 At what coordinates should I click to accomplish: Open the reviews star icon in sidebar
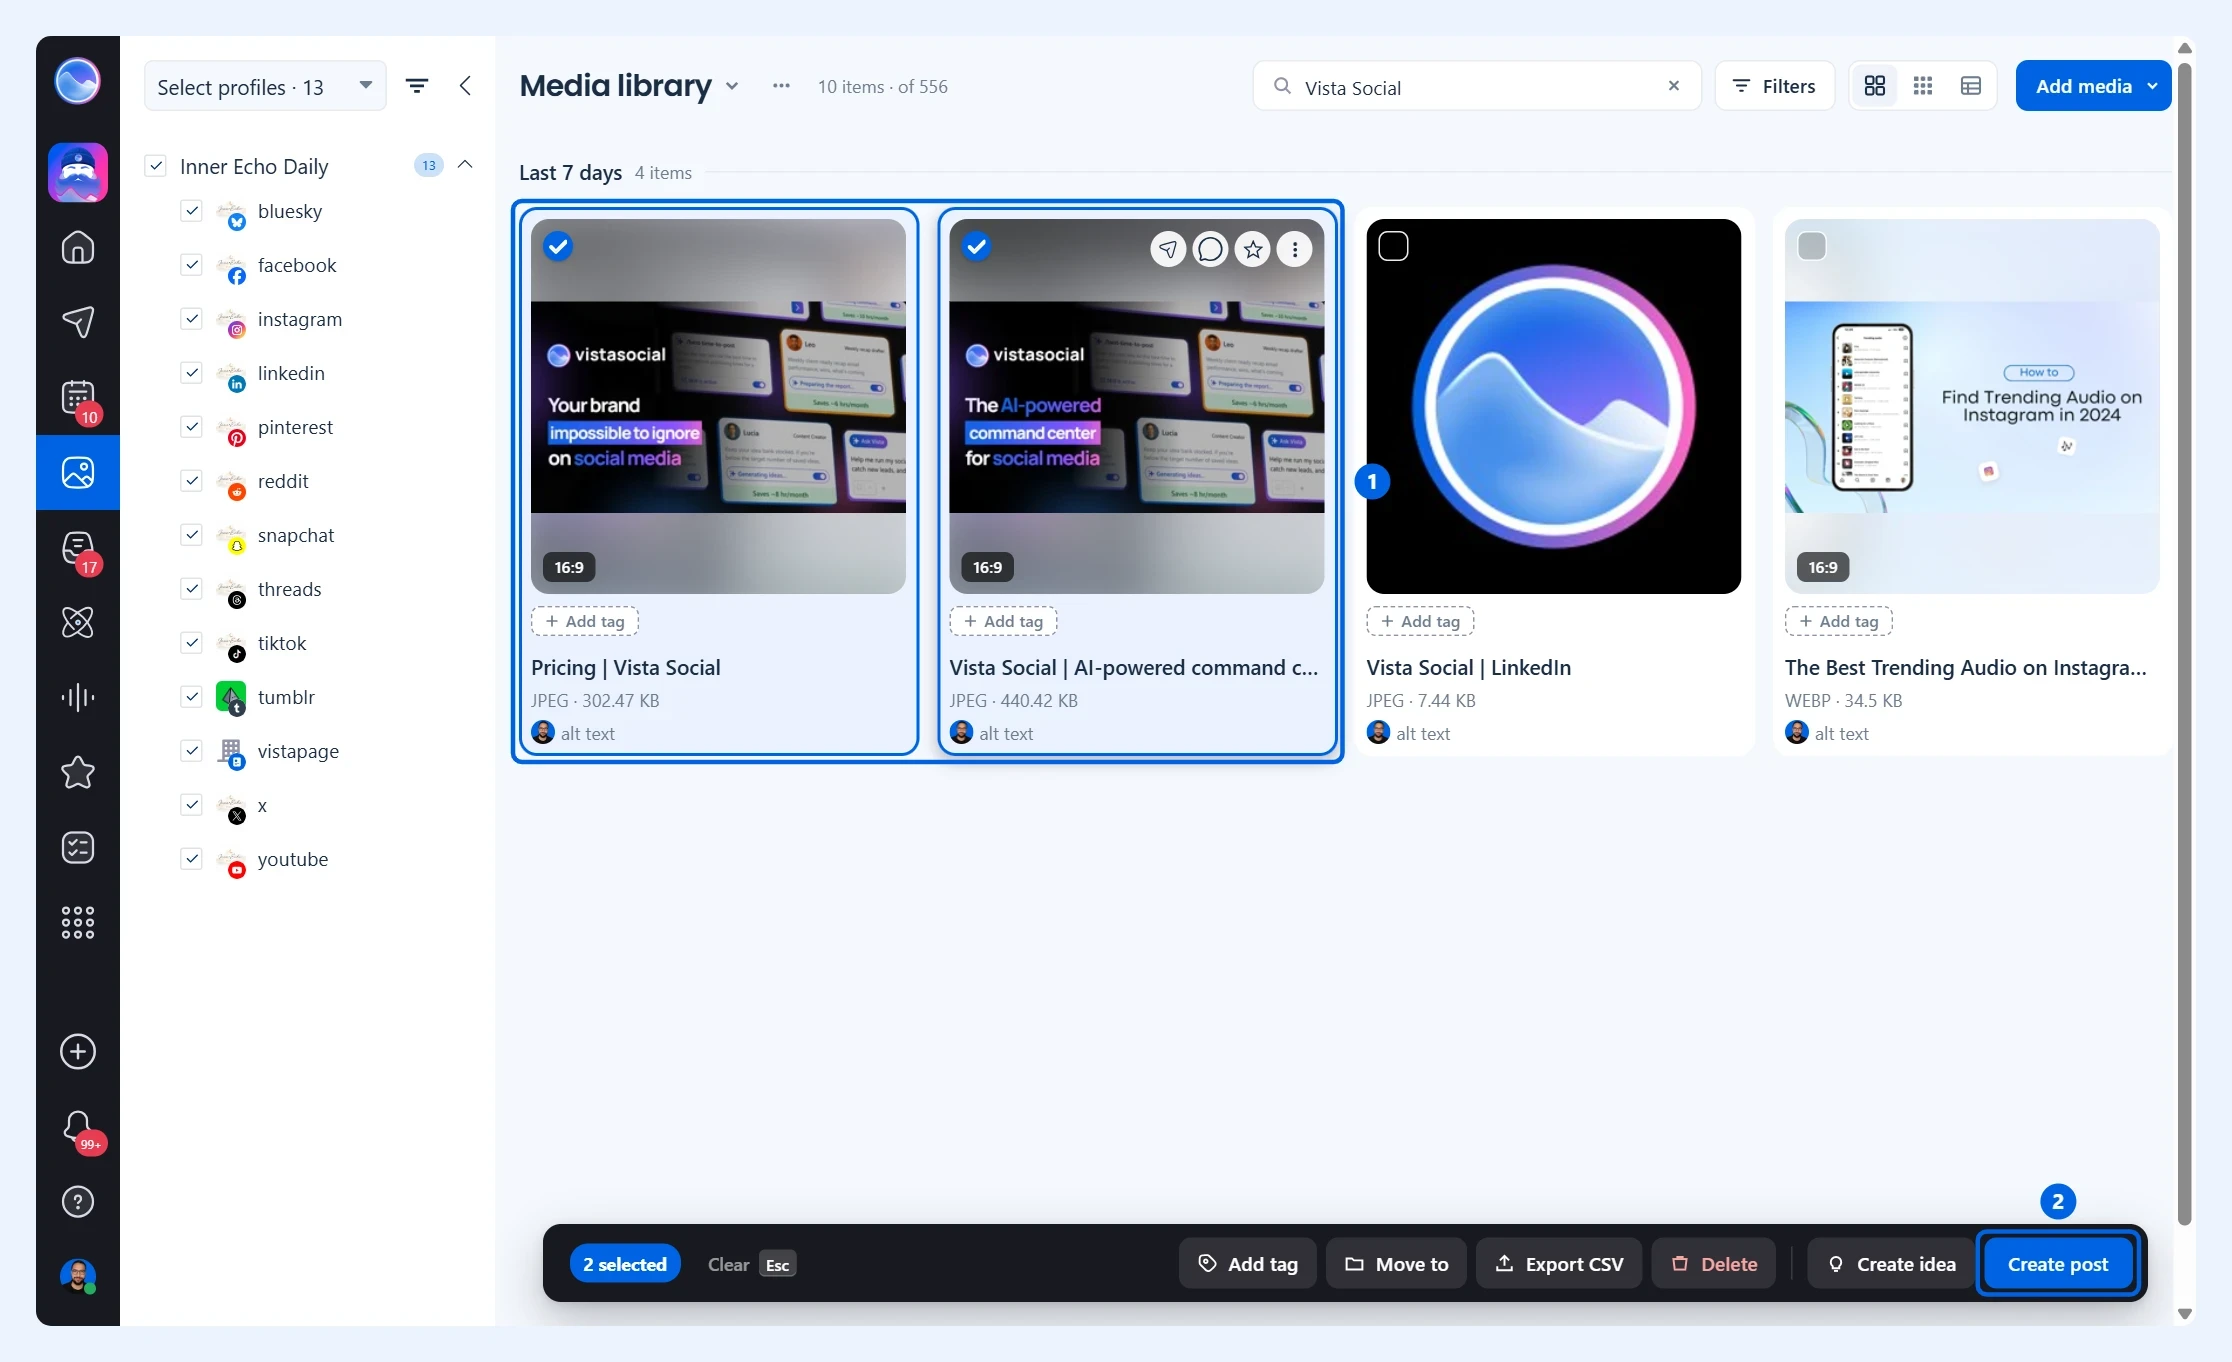[78, 772]
